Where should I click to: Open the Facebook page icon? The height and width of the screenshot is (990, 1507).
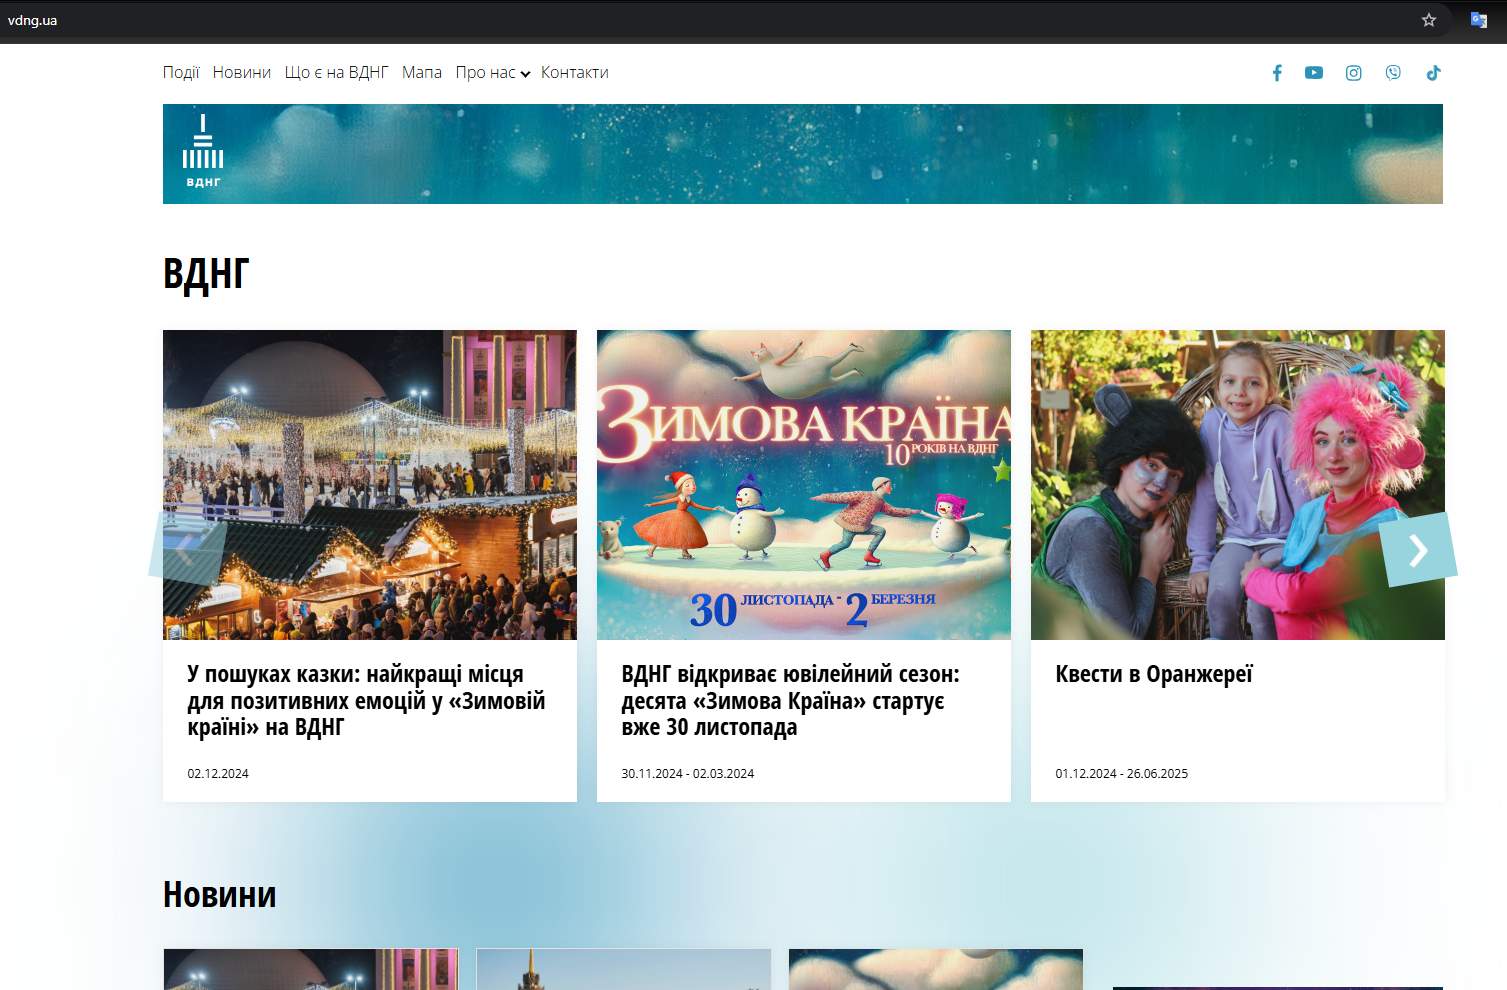point(1277,72)
